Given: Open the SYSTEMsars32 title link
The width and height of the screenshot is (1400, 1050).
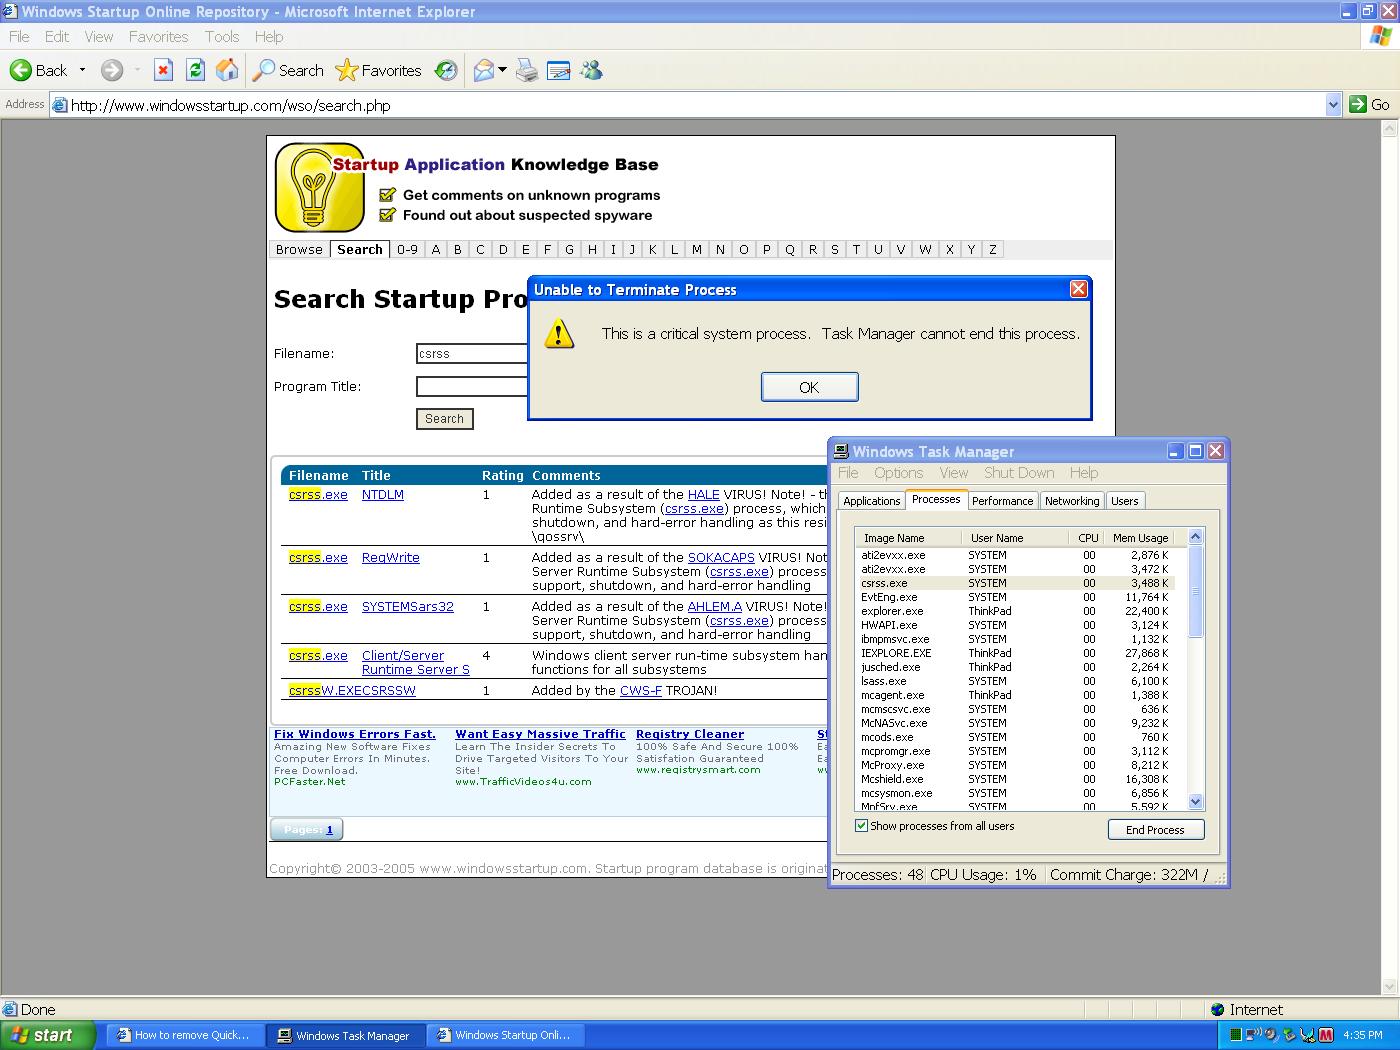Looking at the screenshot, I should click(x=408, y=606).
